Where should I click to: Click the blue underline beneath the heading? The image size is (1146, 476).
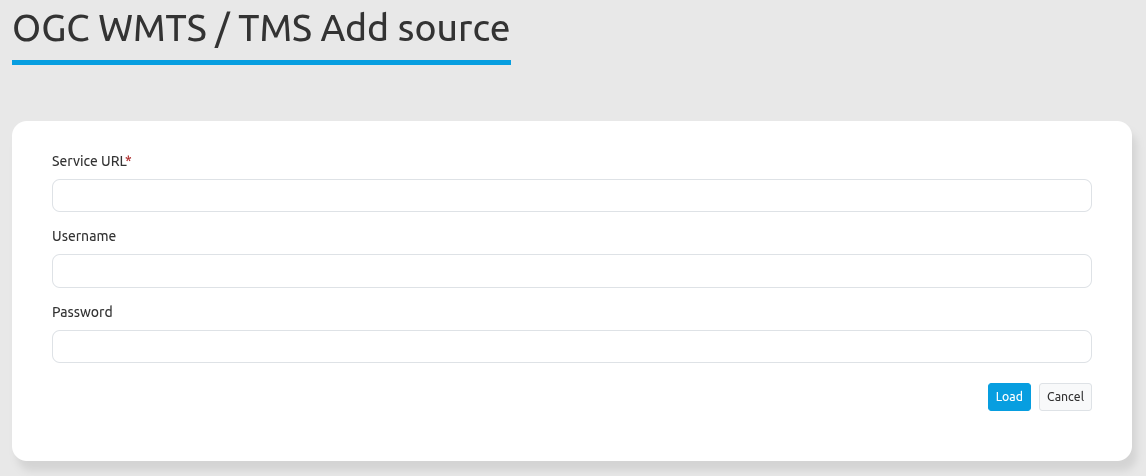260,62
